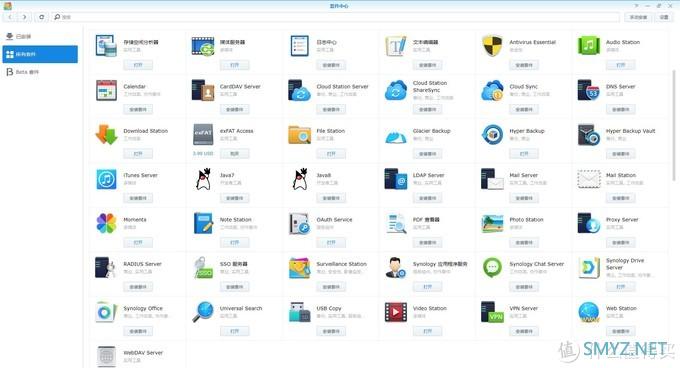680x368 pixels.
Task: Click the Video Station play icon
Action: point(396,312)
